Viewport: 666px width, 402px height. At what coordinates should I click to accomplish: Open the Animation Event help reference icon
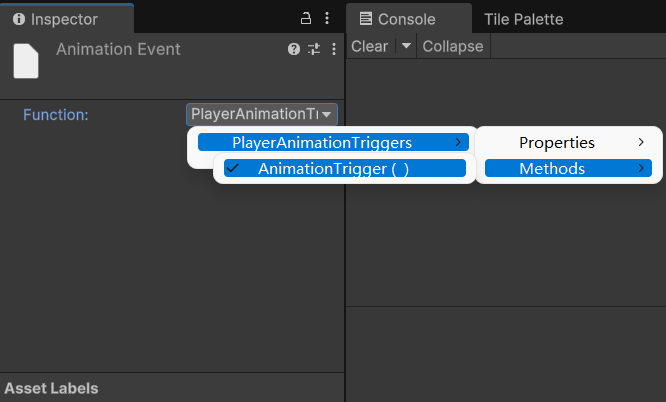(294, 49)
